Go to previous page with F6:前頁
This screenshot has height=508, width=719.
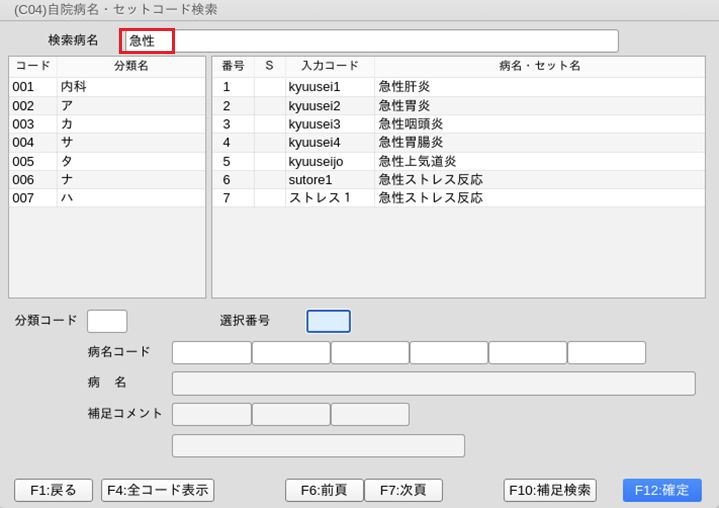point(324,490)
